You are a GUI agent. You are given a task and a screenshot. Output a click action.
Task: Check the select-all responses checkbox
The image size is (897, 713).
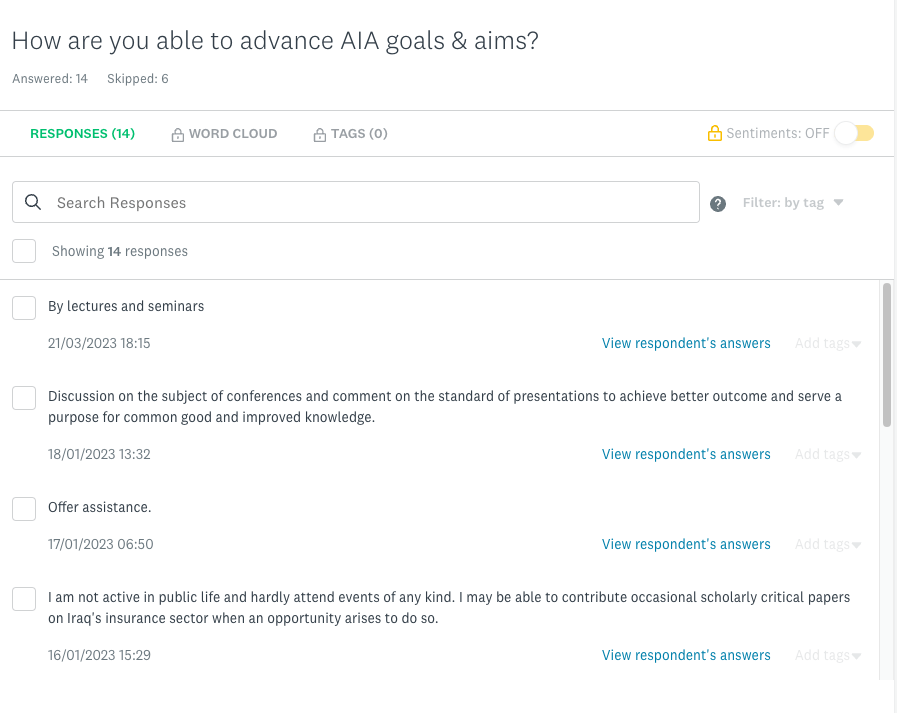coord(24,251)
